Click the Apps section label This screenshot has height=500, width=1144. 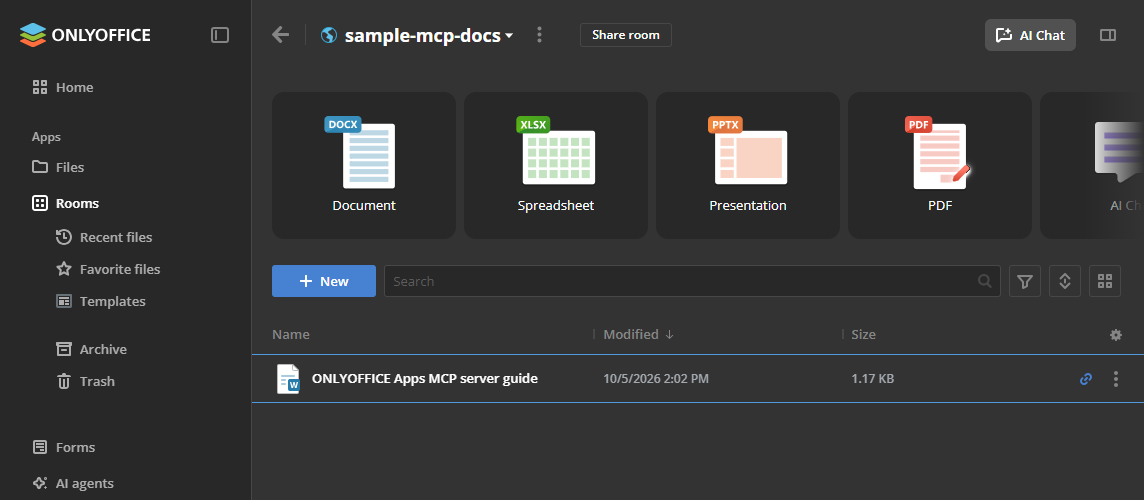(x=46, y=137)
